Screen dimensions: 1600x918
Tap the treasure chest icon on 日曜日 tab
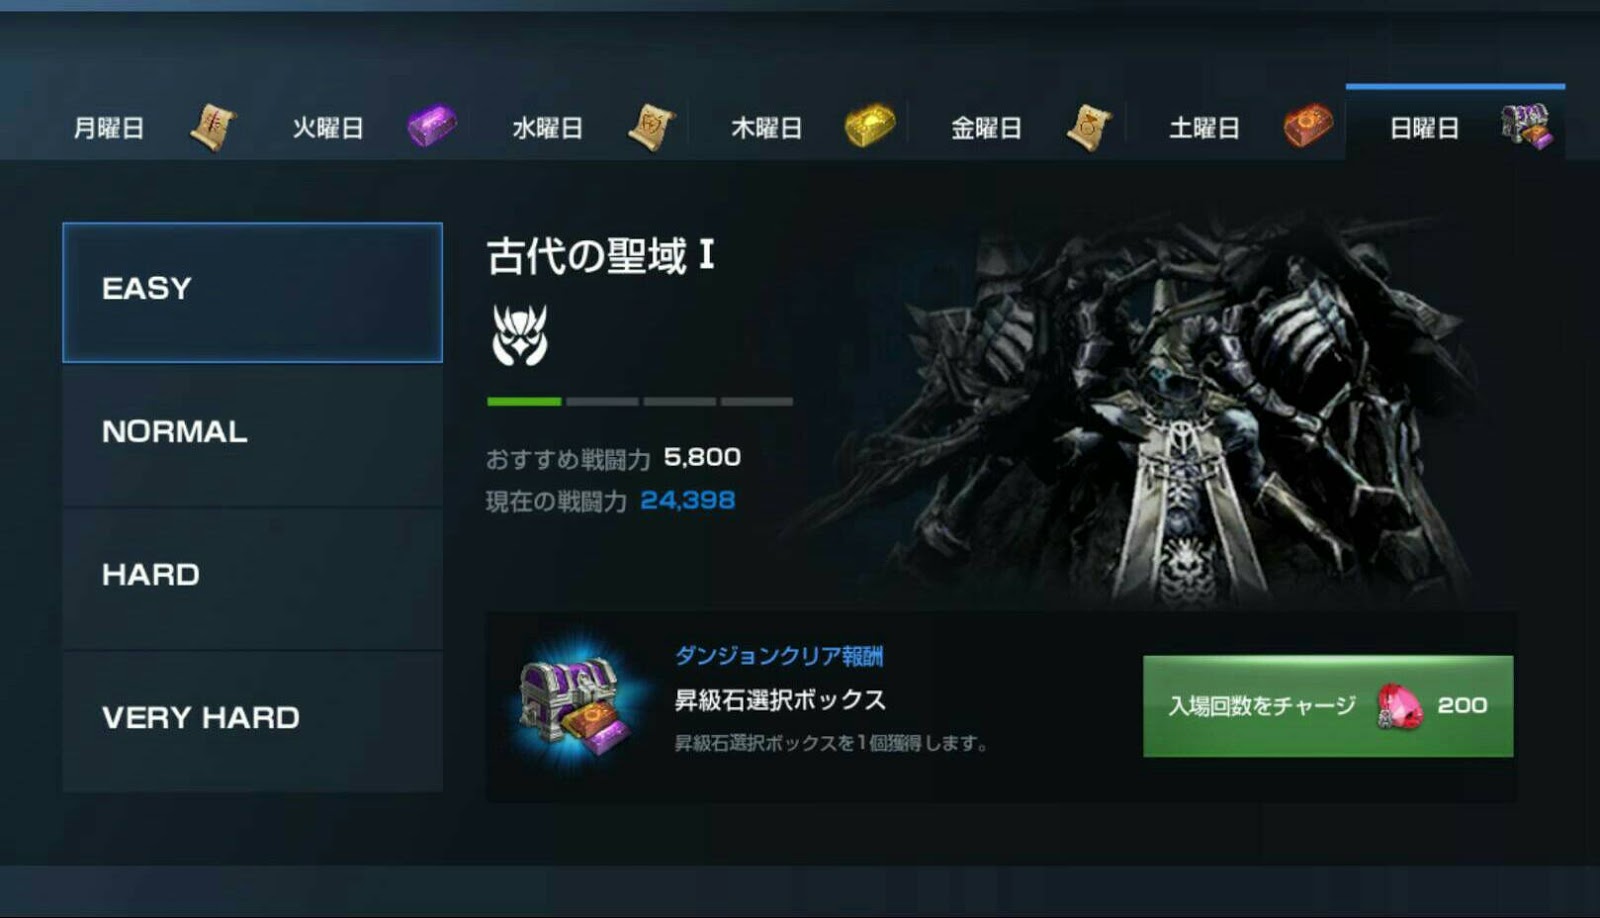pyautogui.click(x=1527, y=127)
